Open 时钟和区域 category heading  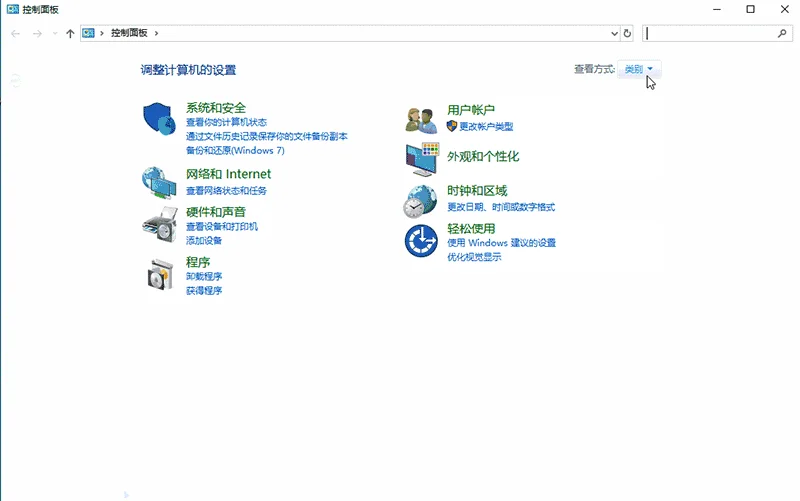(477, 190)
